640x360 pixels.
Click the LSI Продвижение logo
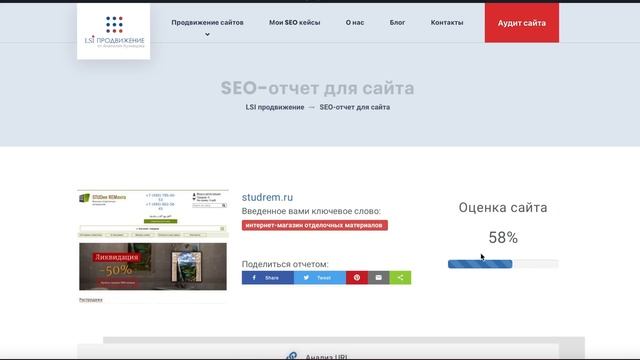coord(113,31)
